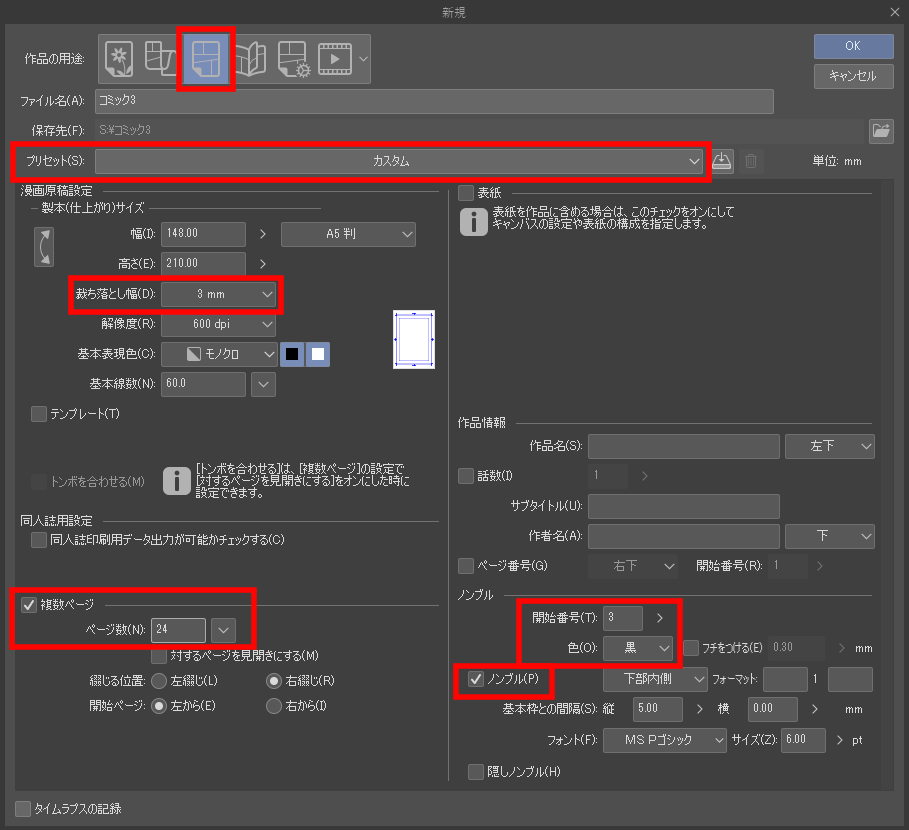Image resolution: width=909 pixels, height=830 pixels.
Task: Open the プリセット カスタム dropdown
Action: [399, 161]
